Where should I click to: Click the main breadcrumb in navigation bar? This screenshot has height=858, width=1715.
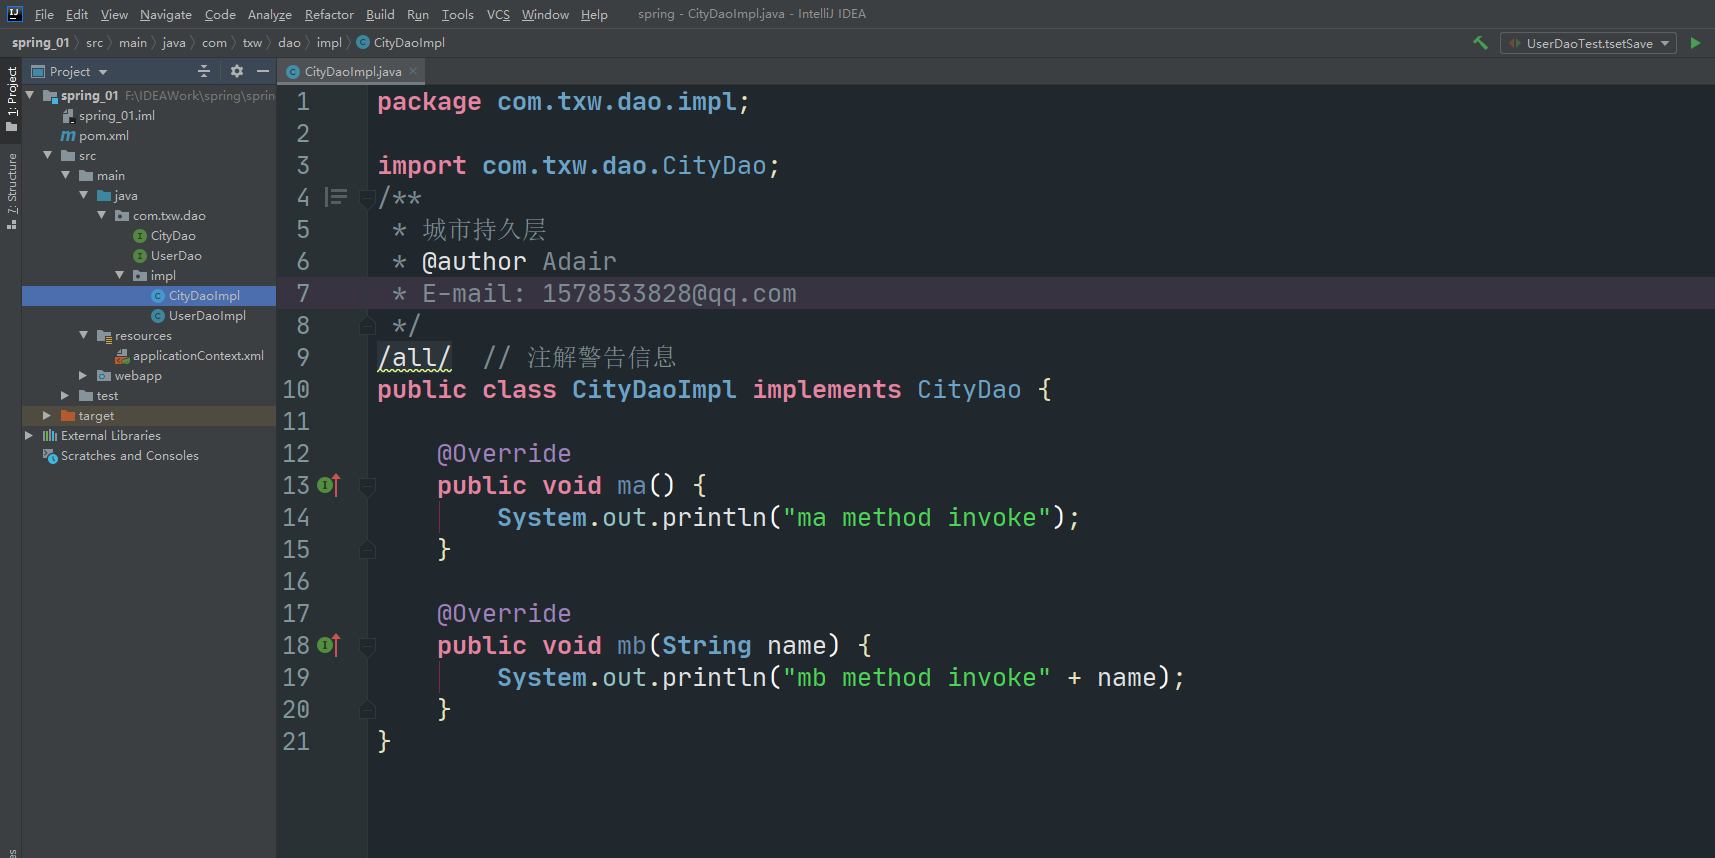(133, 43)
